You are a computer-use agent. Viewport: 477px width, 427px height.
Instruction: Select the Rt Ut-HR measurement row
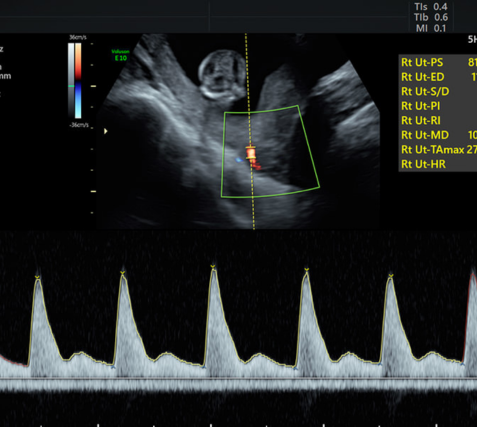[438, 164]
